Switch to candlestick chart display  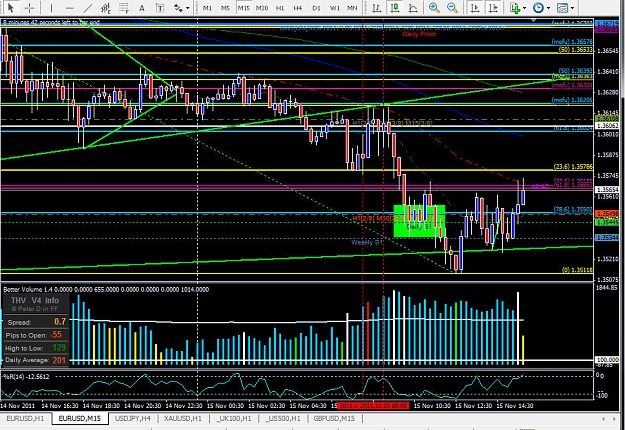point(395,8)
